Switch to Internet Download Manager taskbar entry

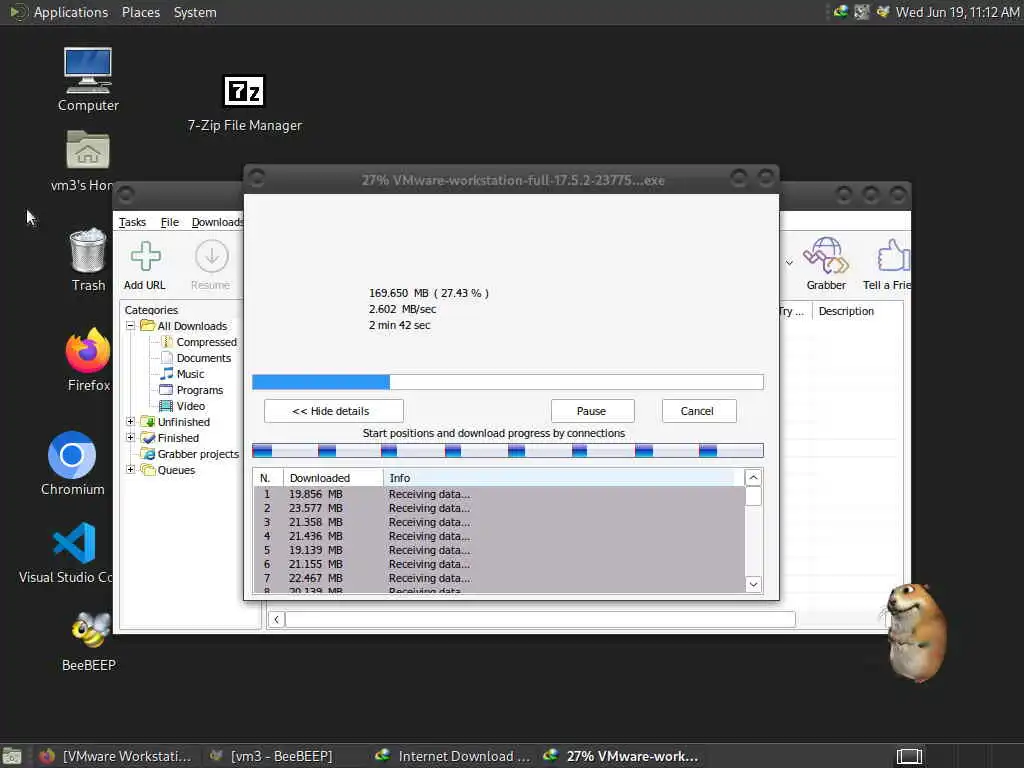click(x=453, y=756)
